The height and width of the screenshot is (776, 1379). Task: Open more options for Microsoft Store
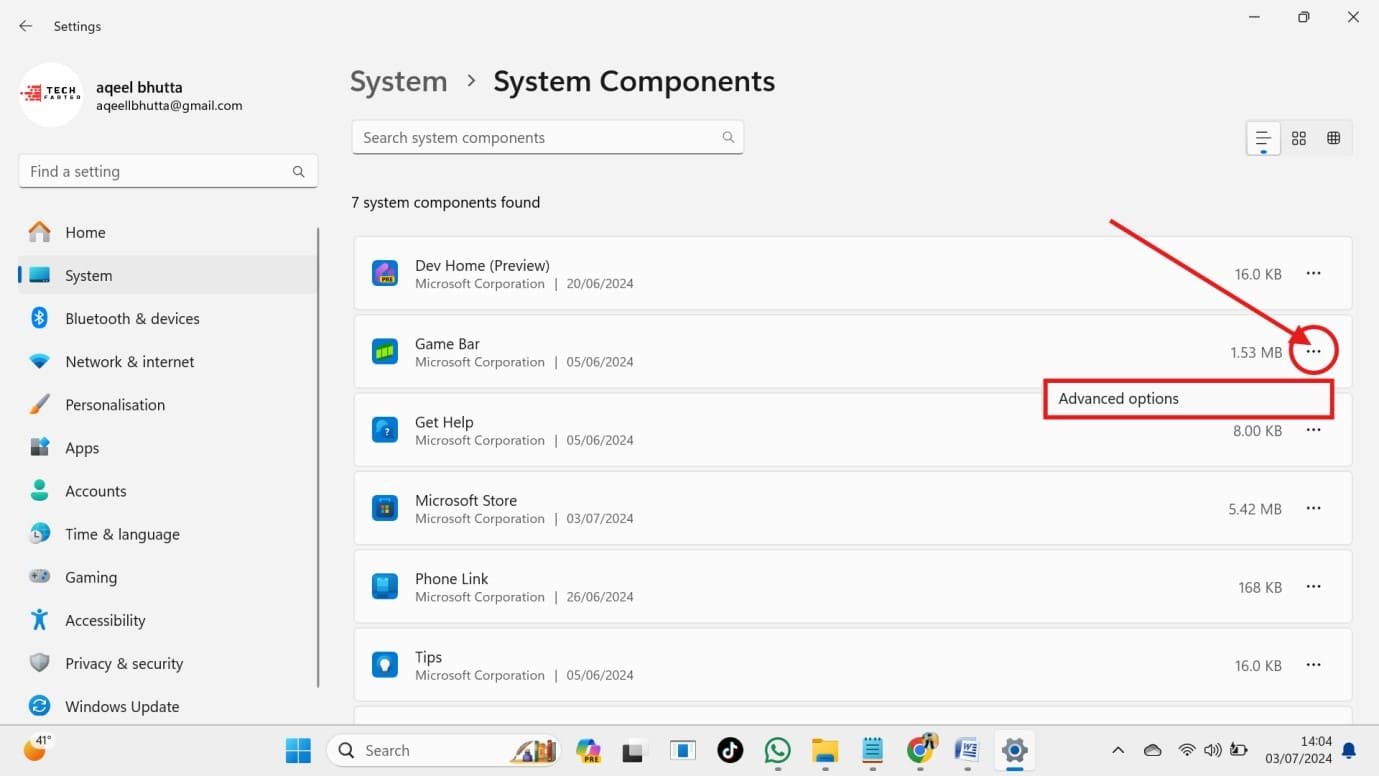(x=1313, y=508)
